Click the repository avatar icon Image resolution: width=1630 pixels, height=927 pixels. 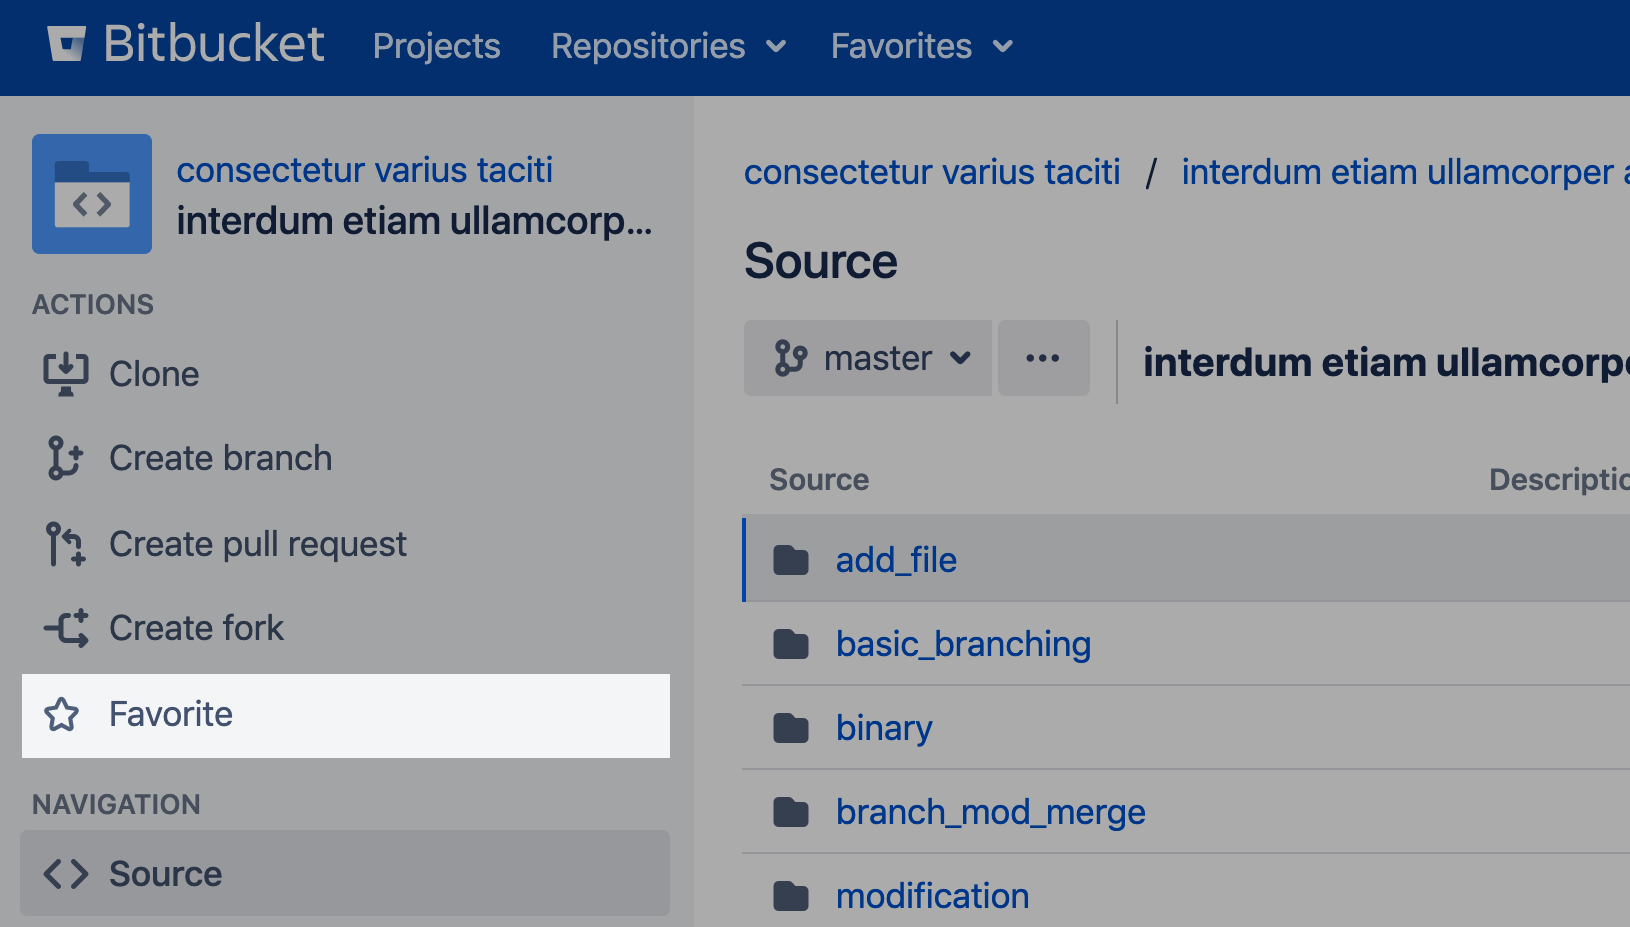click(92, 194)
